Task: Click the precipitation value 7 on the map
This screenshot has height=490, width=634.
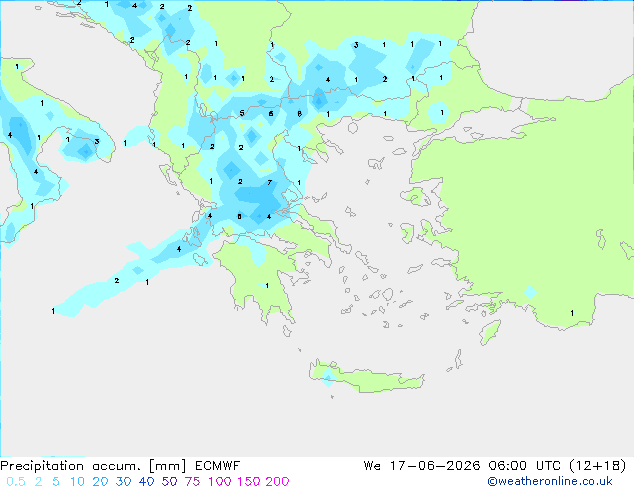Action: pyautogui.click(x=270, y=183)
